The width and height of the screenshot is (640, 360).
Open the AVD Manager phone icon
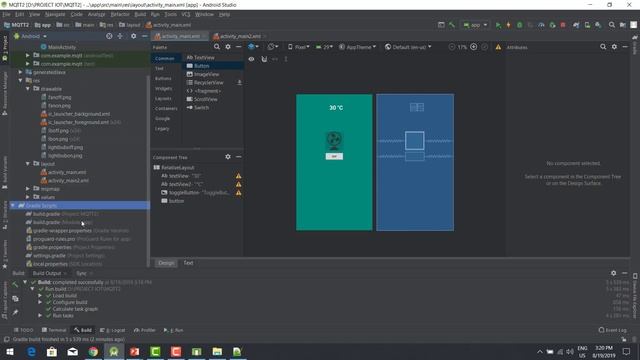point(587,25)
